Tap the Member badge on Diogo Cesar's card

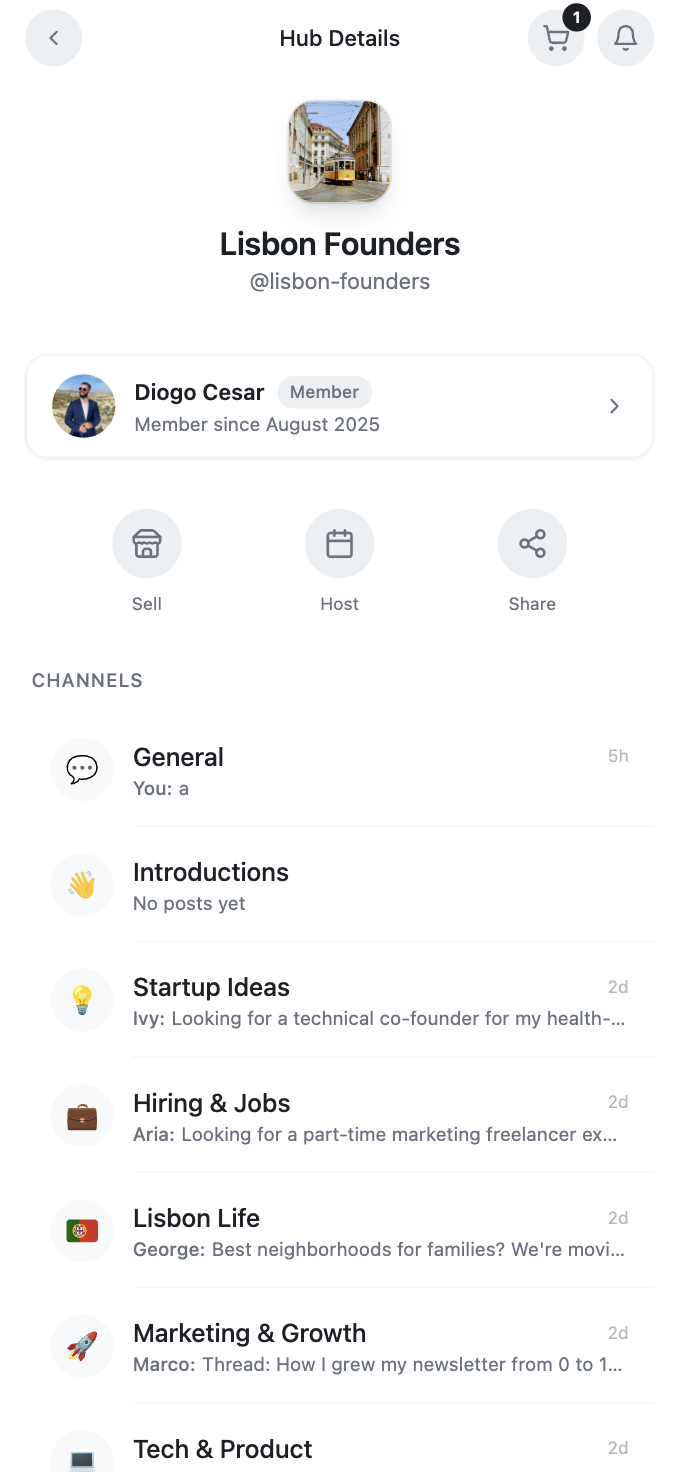coord(324,392)
